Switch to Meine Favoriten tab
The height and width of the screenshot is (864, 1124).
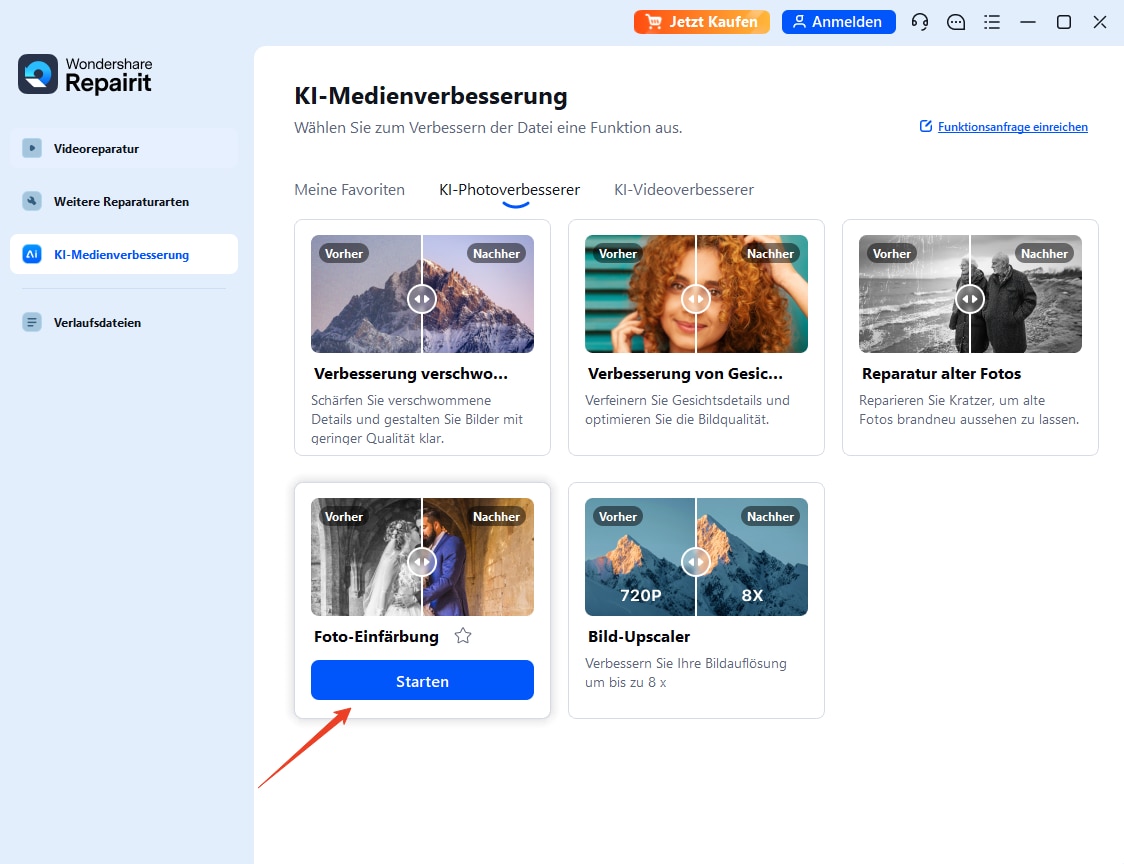tap(349, 190)
